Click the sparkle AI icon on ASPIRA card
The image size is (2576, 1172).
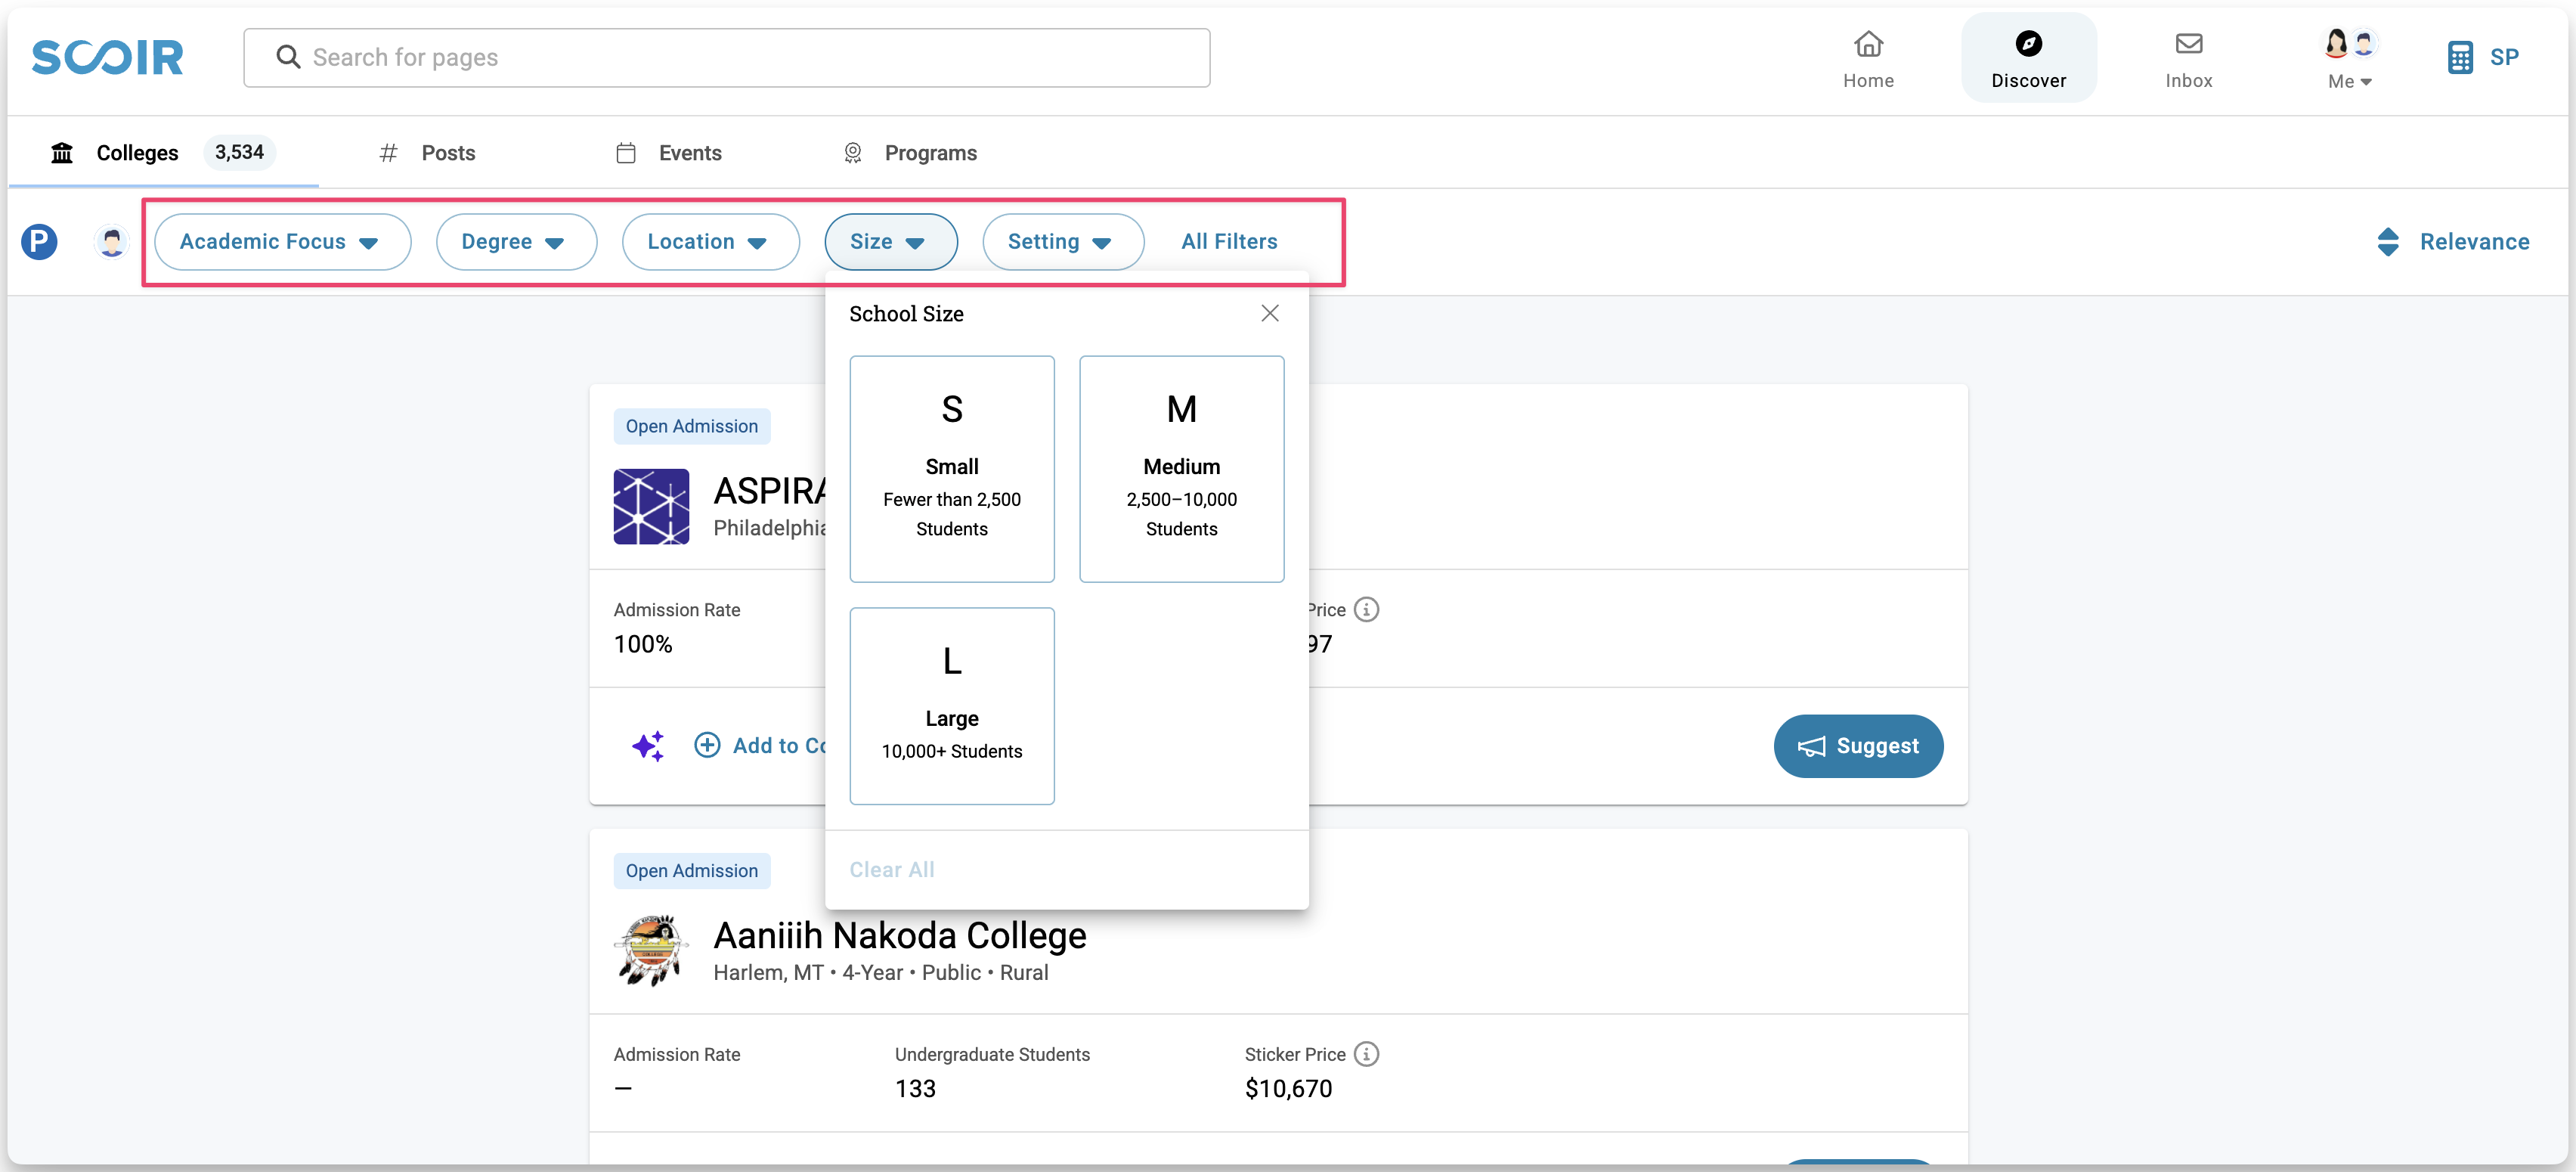tap(648, 746)
